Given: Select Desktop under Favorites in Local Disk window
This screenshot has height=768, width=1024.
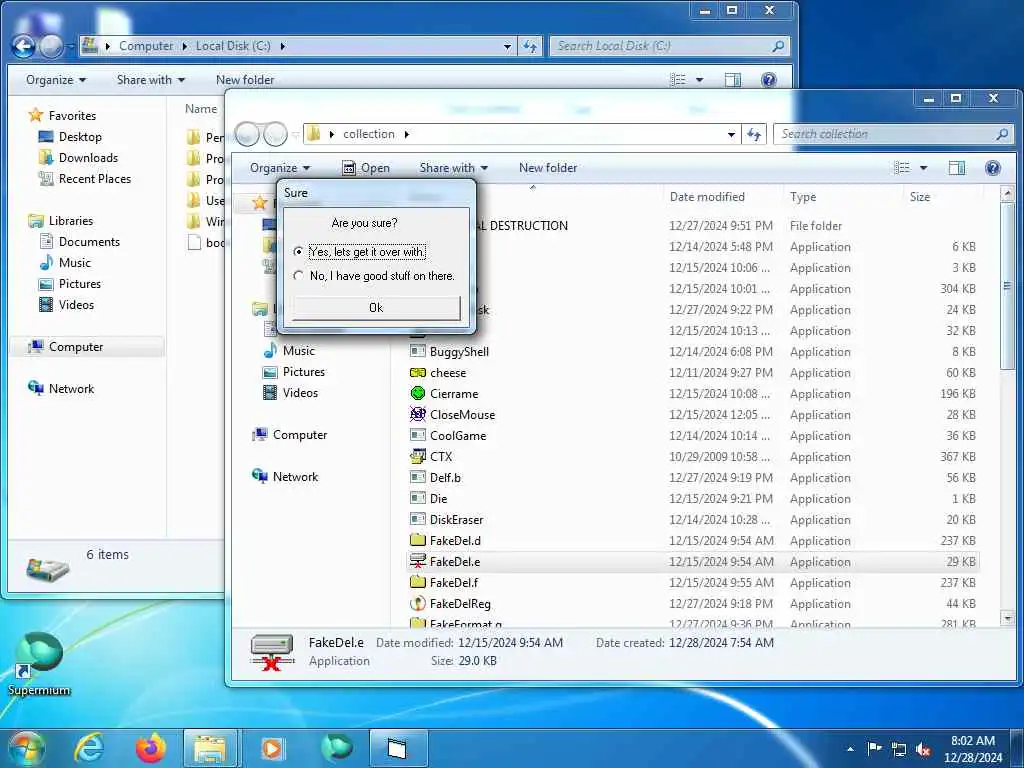Looking at the screenshot, I should [70, 136].
